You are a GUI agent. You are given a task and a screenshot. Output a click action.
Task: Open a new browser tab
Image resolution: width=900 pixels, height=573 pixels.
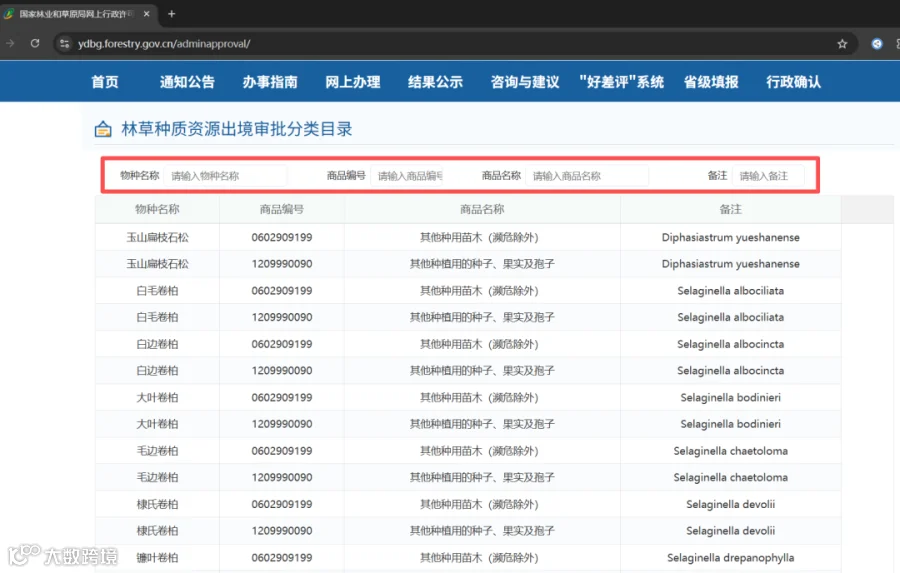(x=171, y=14)
